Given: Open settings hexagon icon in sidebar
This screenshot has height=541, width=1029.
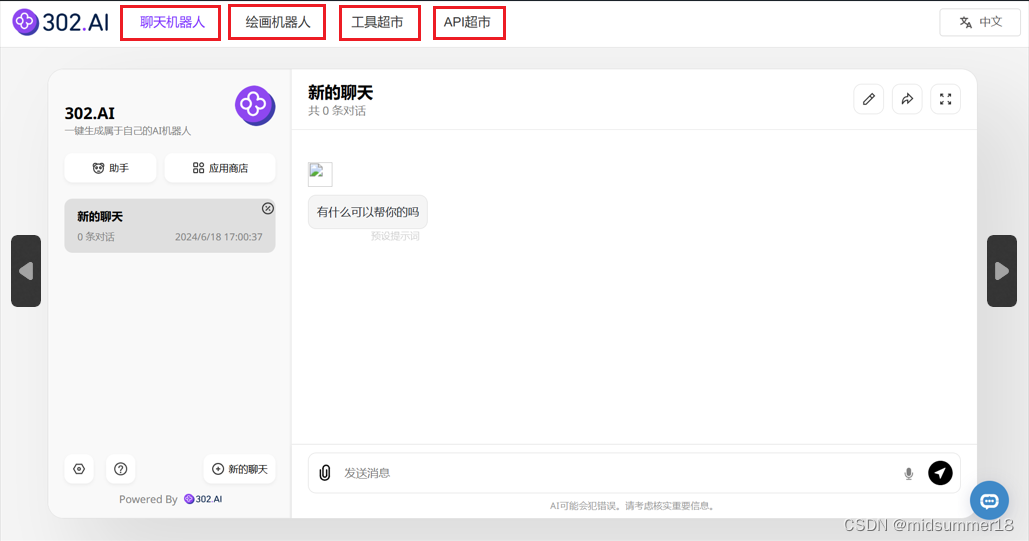Looking at the screenshot, I should 79,469.
